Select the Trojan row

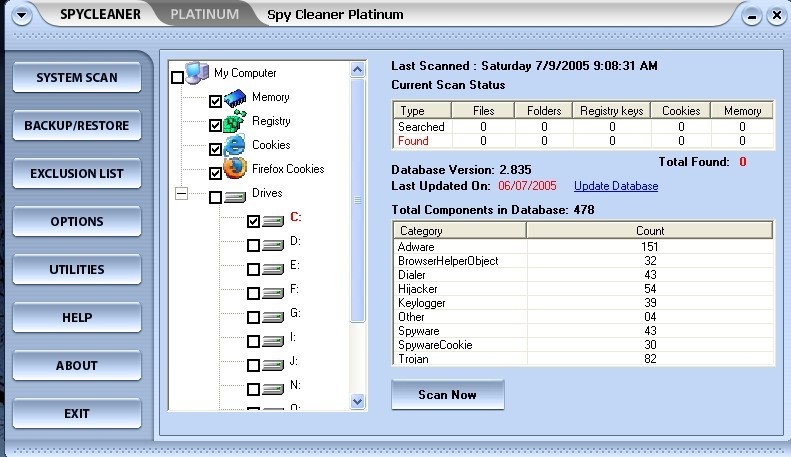[583, 359]
